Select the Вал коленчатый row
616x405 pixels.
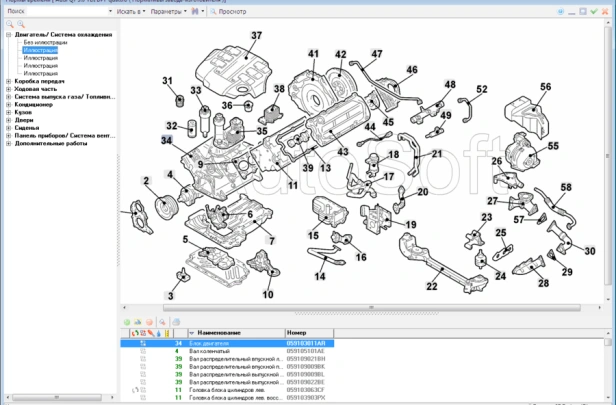pos(227,351)
